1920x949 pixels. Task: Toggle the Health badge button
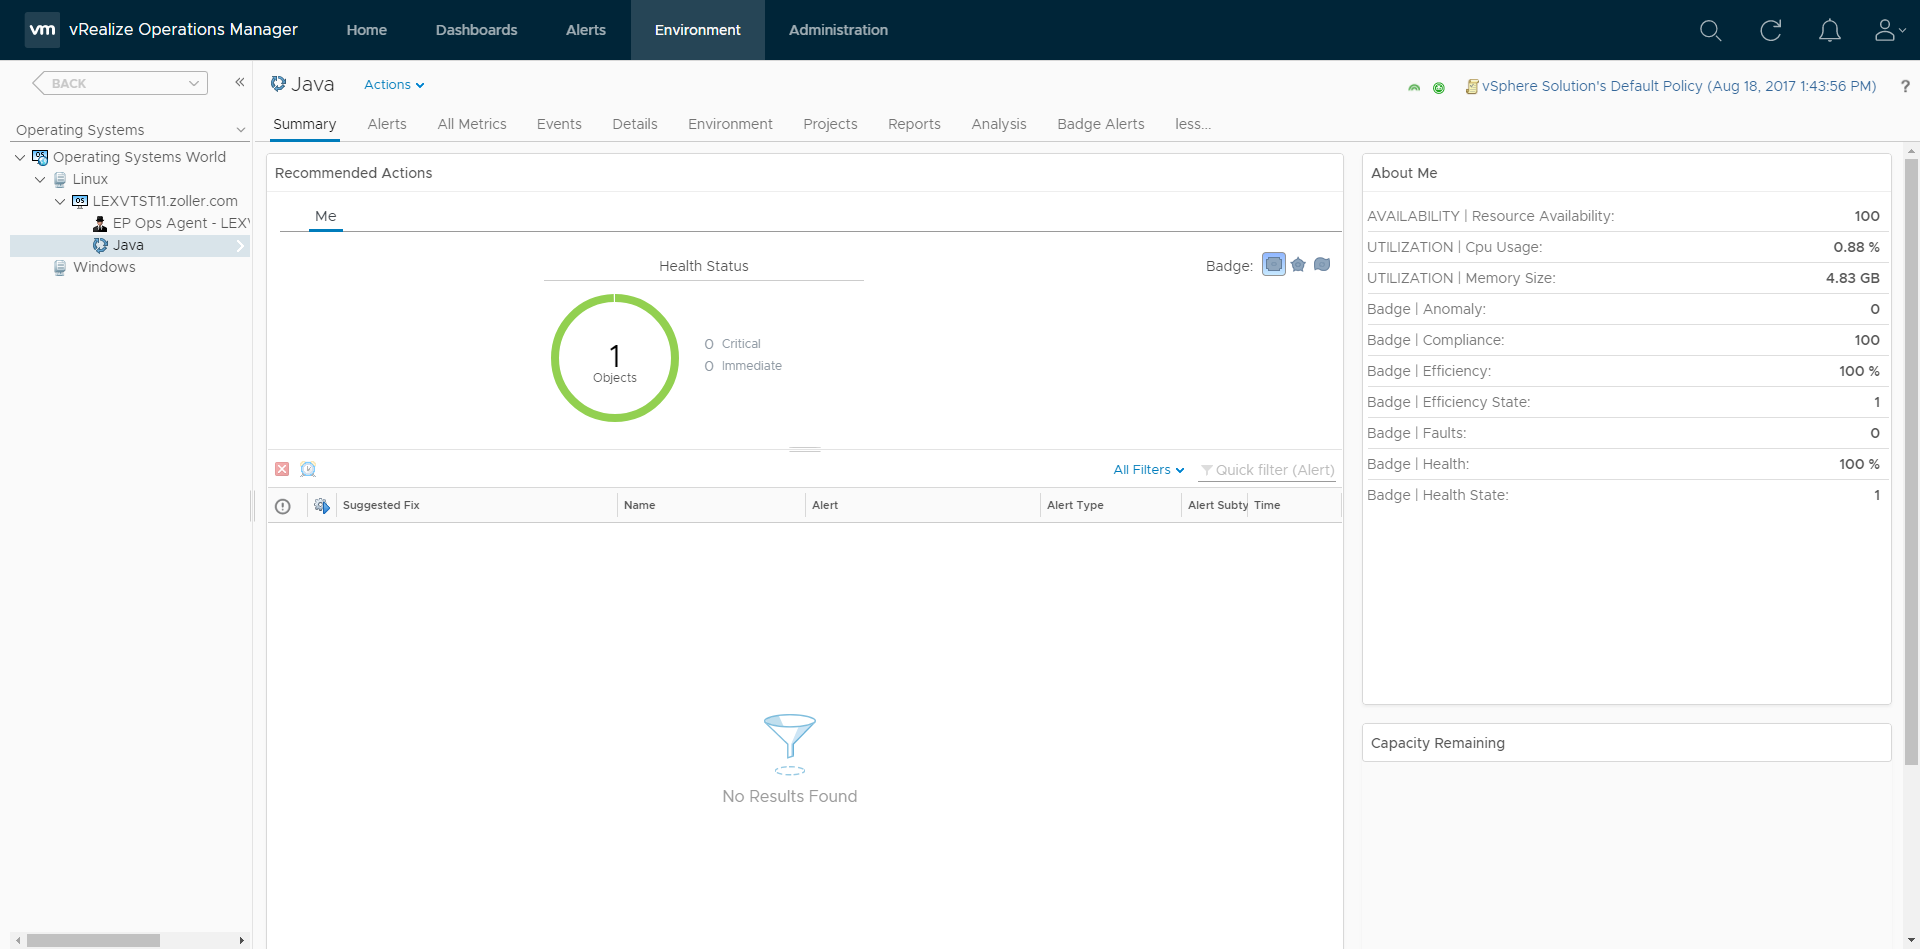click(x=1273, y=265)
